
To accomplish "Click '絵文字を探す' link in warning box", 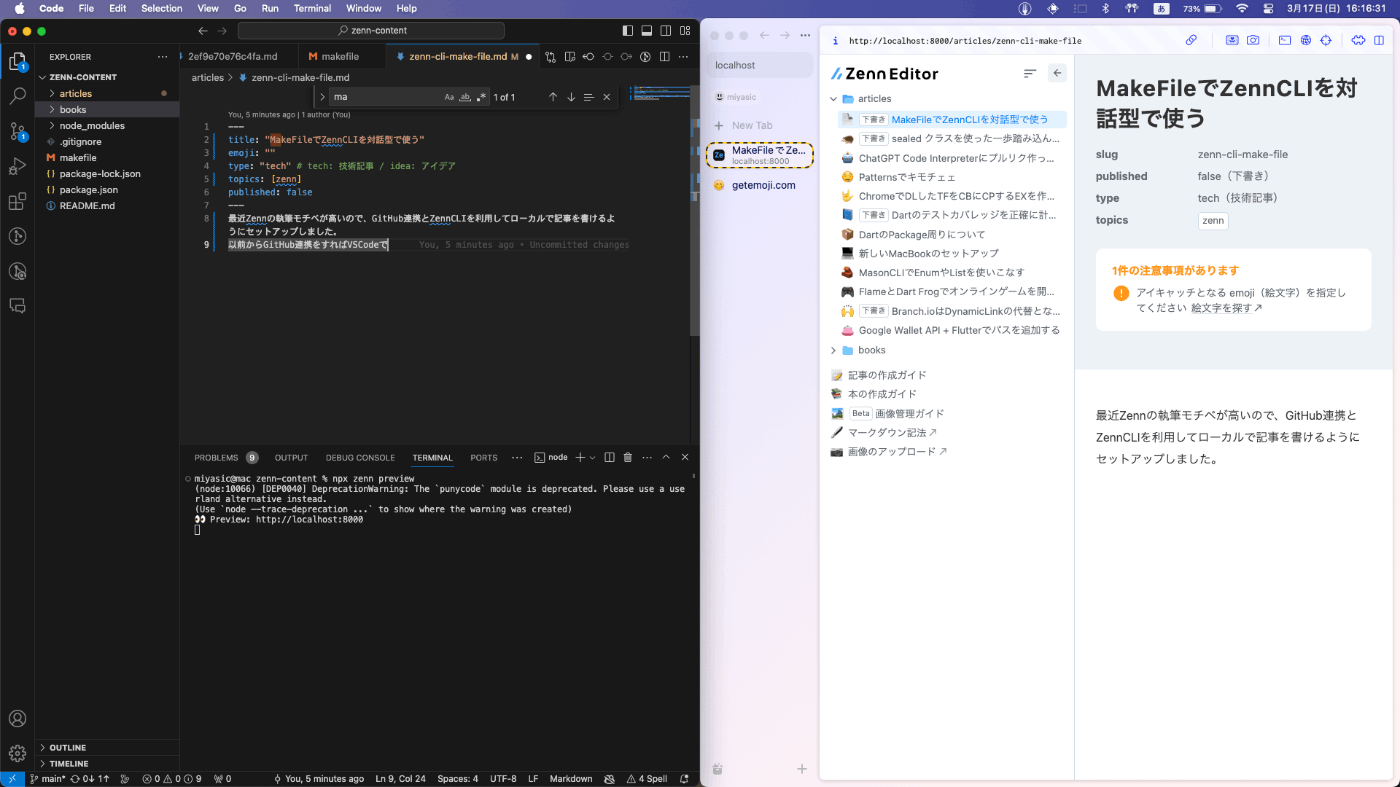I will (x=1226, y=309).
